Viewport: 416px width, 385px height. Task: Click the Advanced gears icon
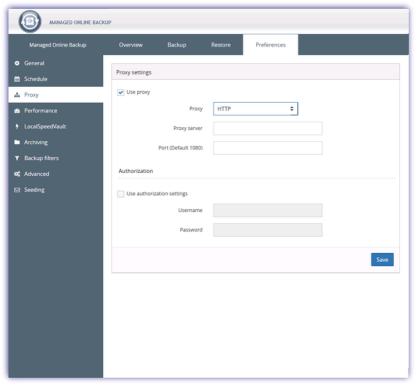[17, 174]
